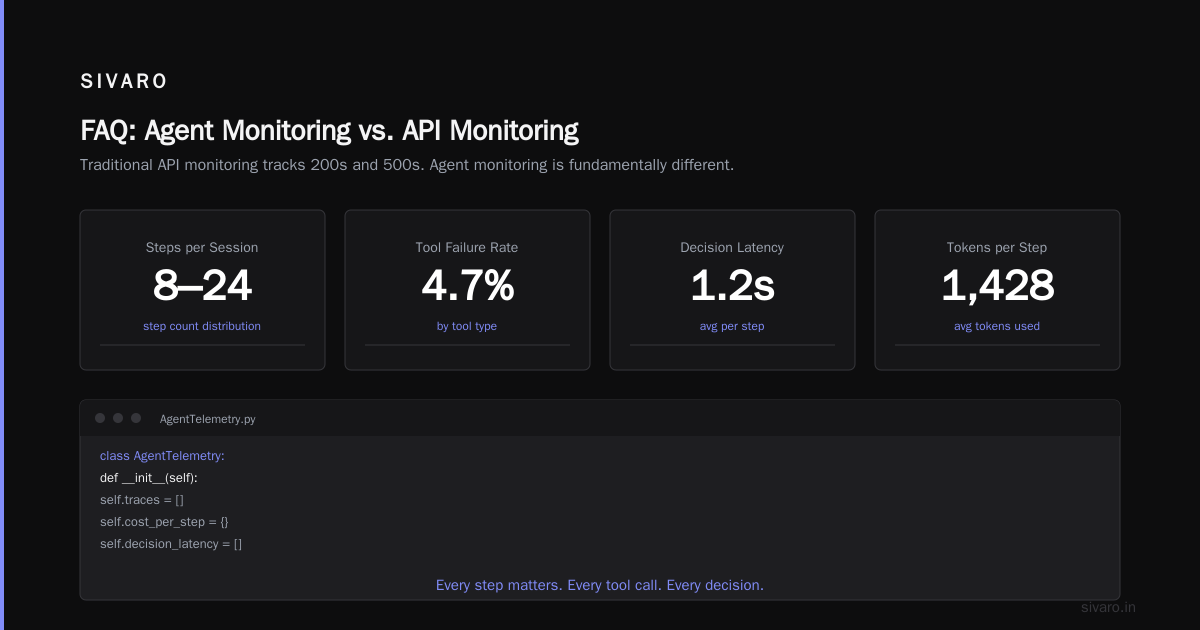Image resolution: width=1200 pixels, height=630 pixels.
Task: Click the first window dot in code header
Action: click(x=100, y=418)
